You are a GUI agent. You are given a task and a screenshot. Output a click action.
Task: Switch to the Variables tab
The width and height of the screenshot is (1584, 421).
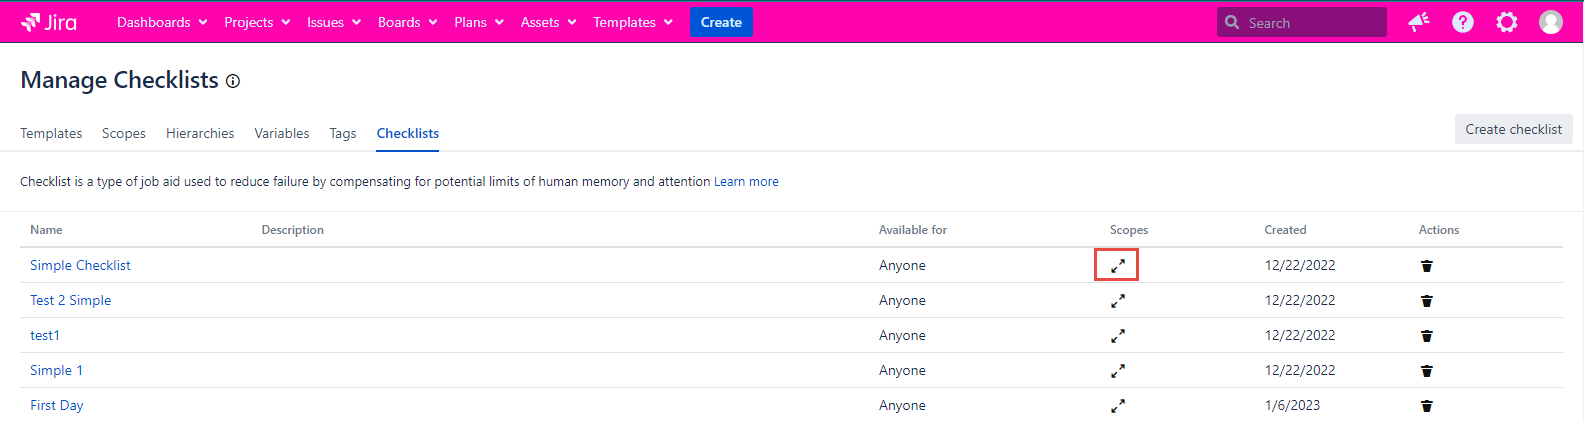pos(281,133)
